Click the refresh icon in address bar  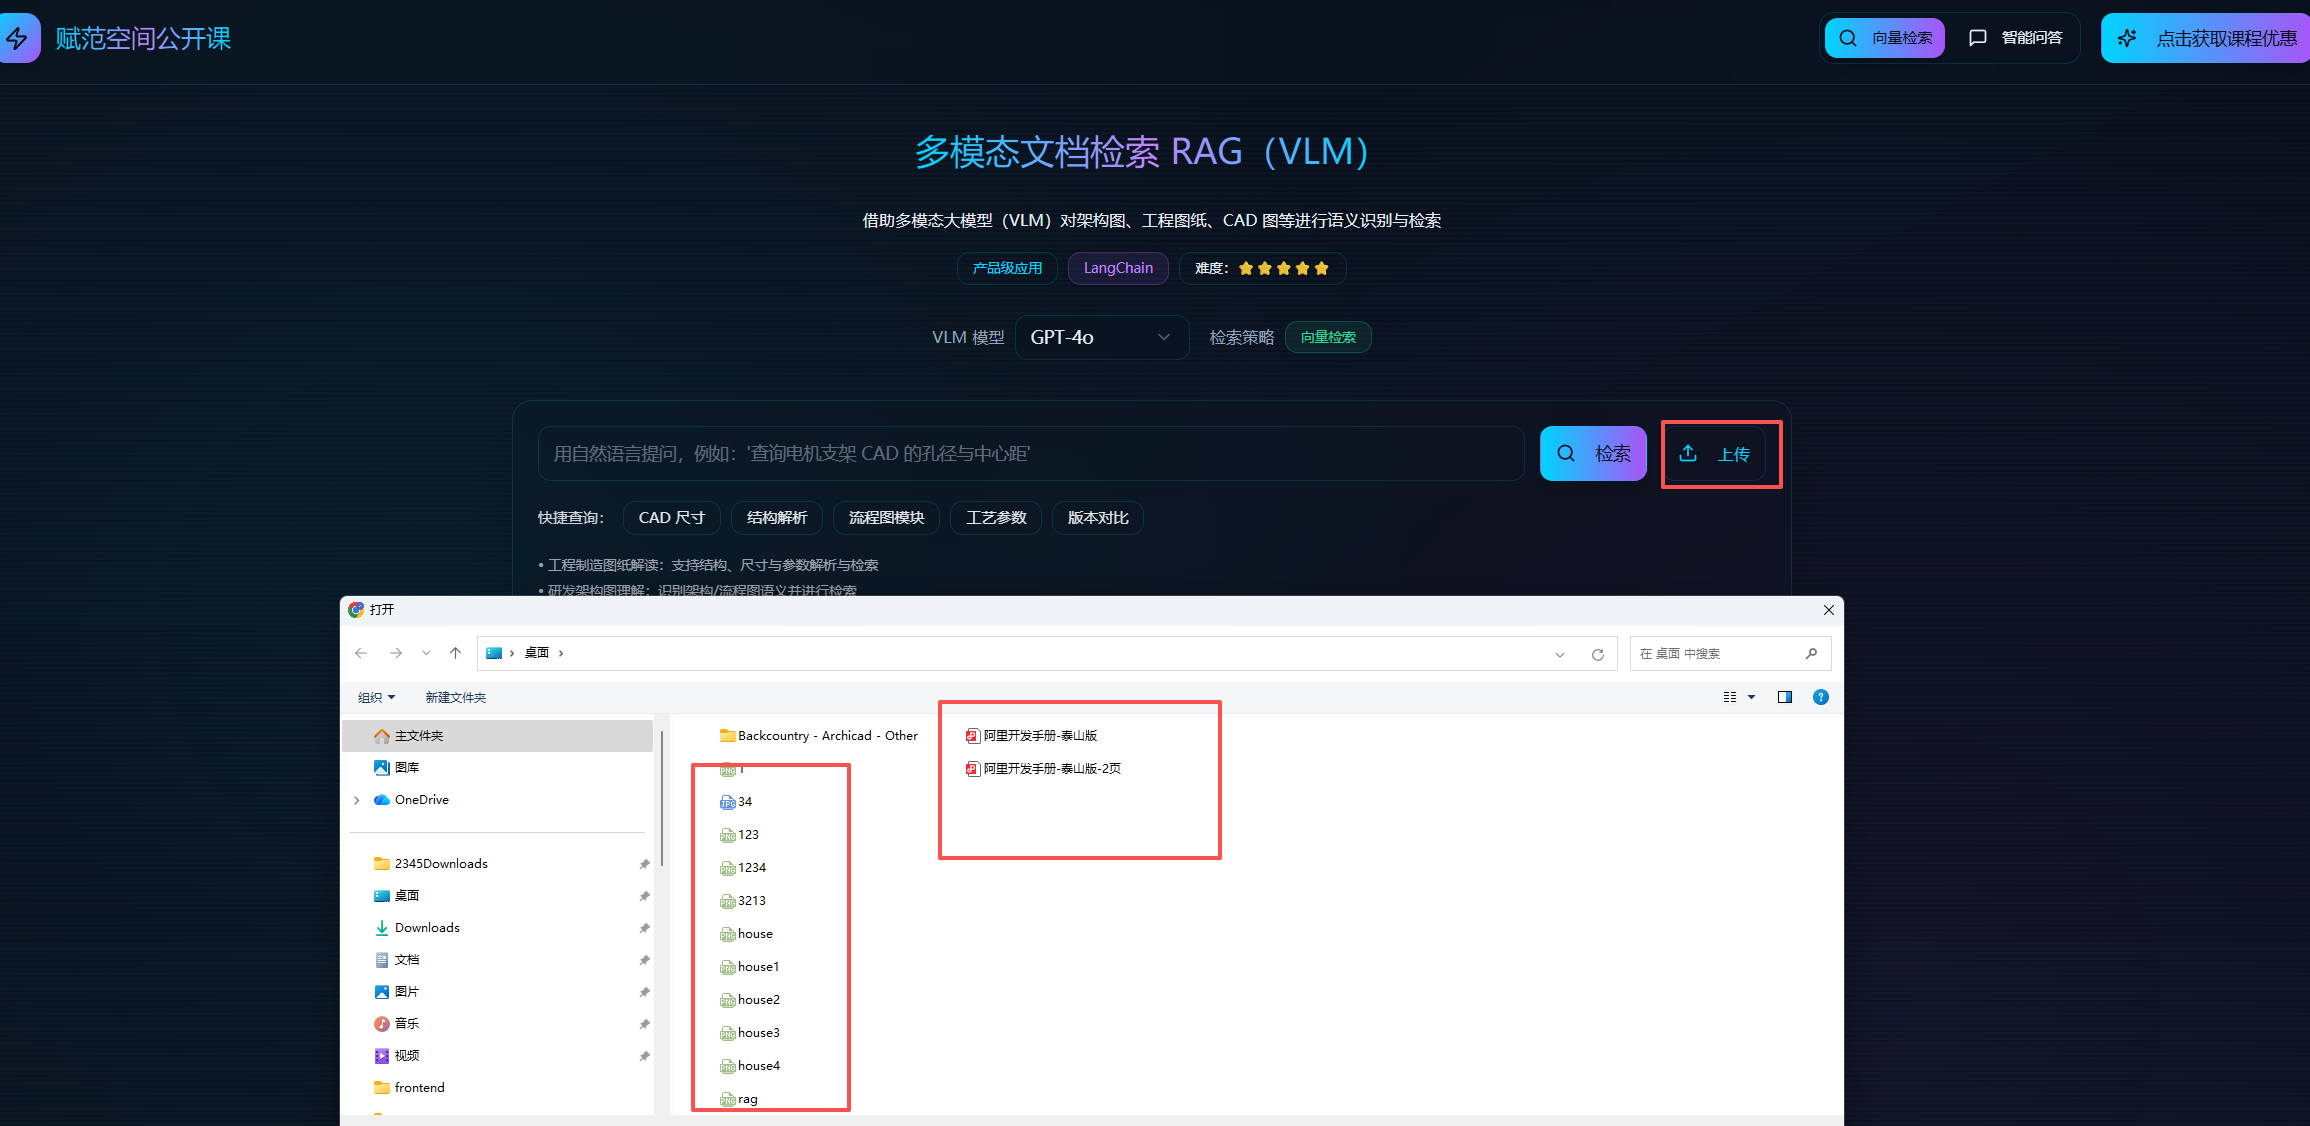[1597, 654]
